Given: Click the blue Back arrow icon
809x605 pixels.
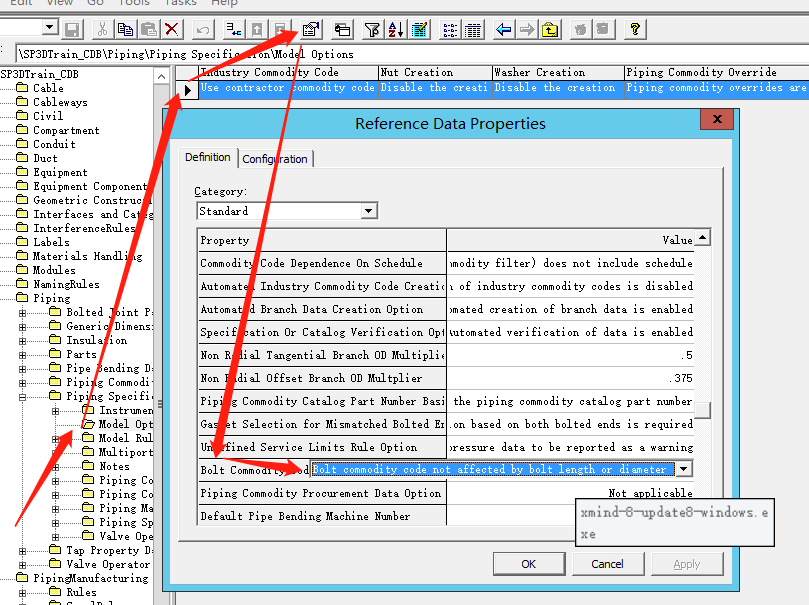Looking at the screenshot, I should click(504, 29).
